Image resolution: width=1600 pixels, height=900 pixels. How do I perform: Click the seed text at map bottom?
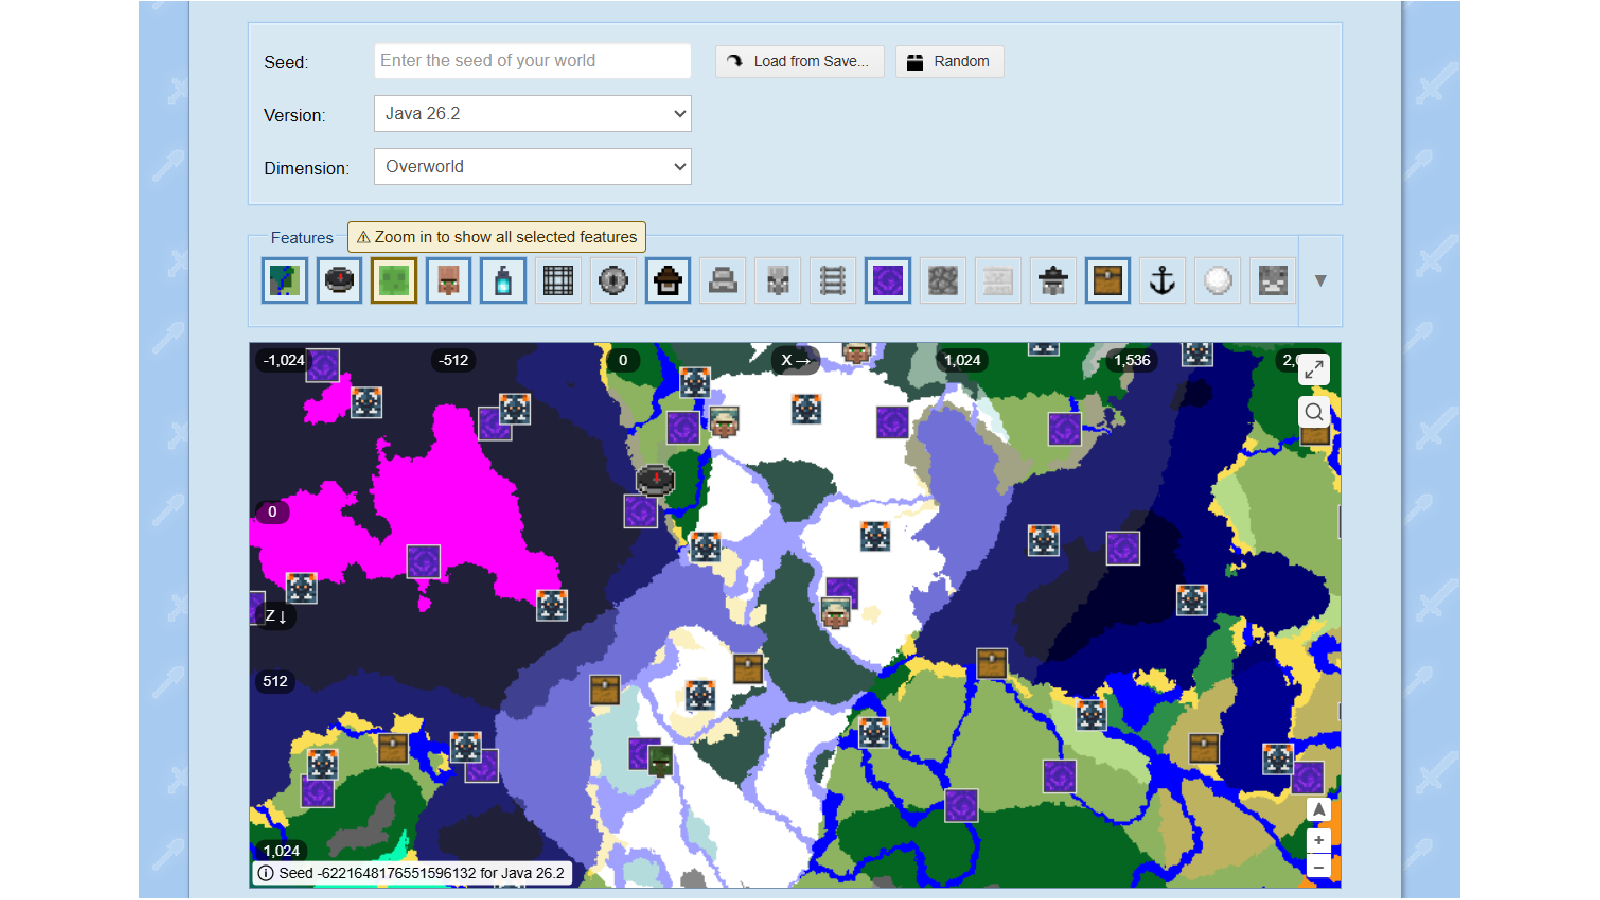422,873
